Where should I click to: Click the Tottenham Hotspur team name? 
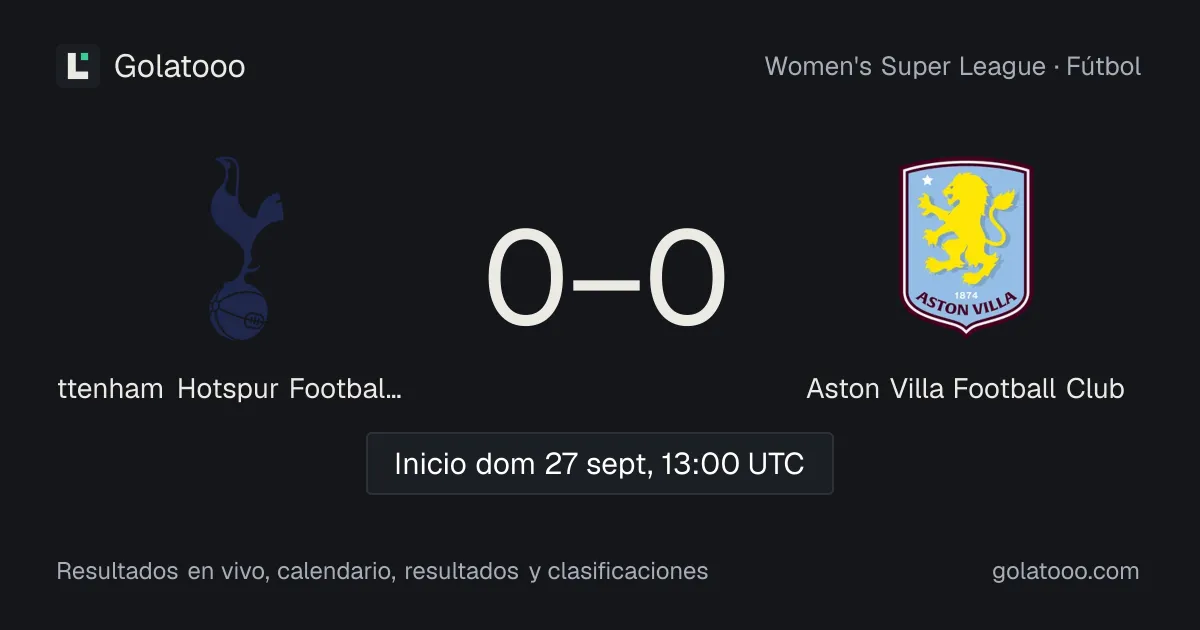click(x=230, y=388)
